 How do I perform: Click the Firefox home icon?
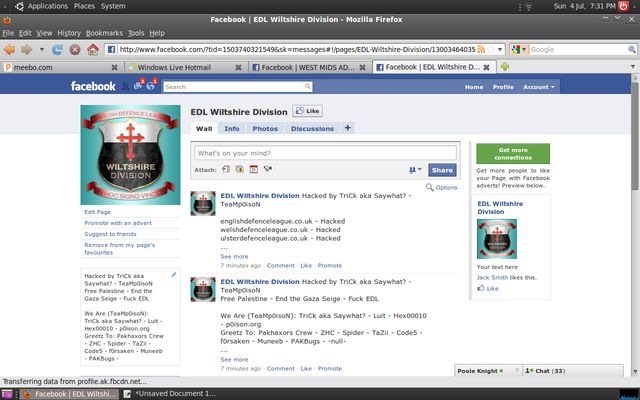[92, 49]
